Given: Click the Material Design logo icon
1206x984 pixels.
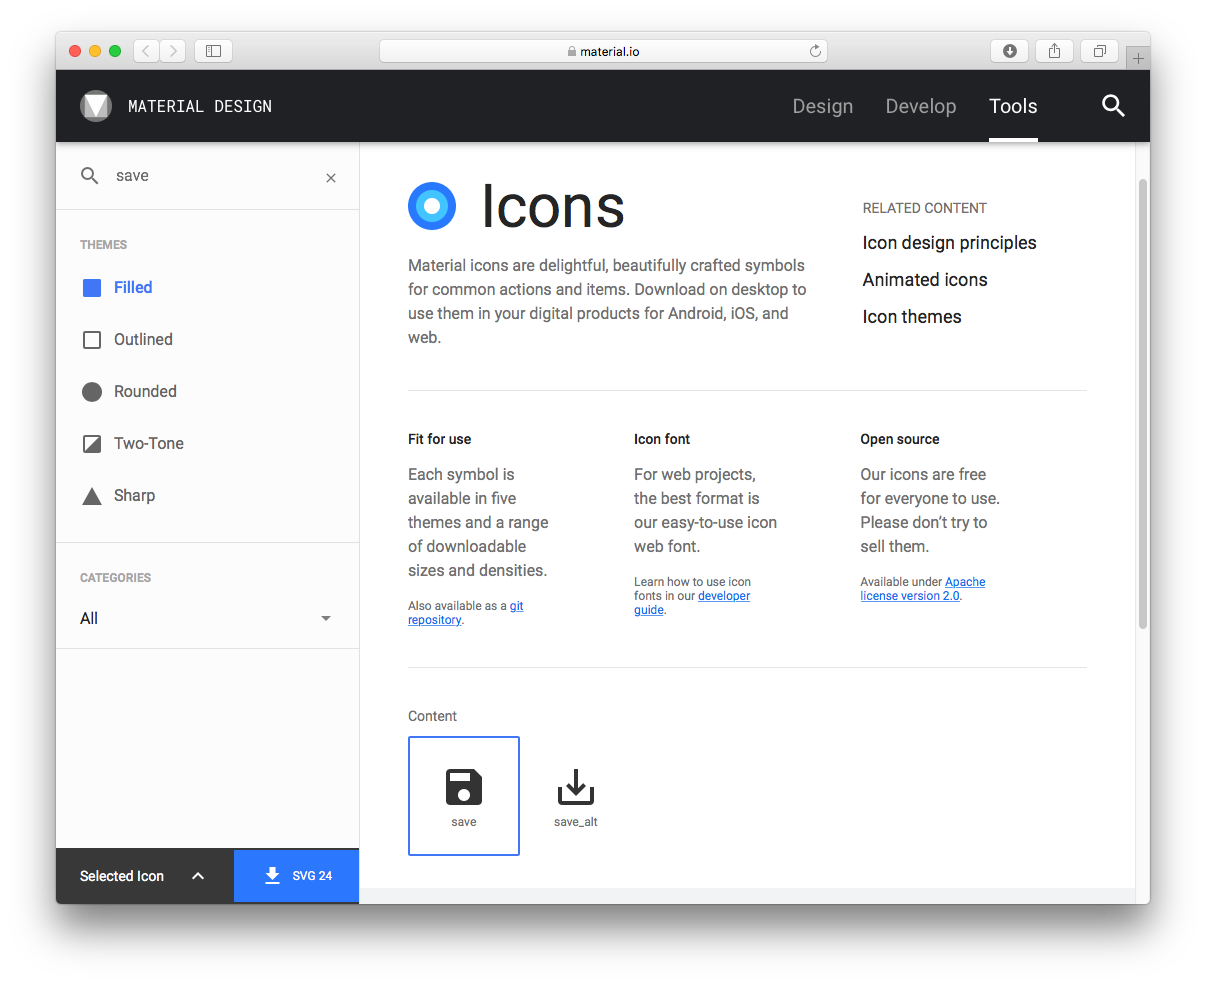Looking at the screenshot, I should point(96,106).
